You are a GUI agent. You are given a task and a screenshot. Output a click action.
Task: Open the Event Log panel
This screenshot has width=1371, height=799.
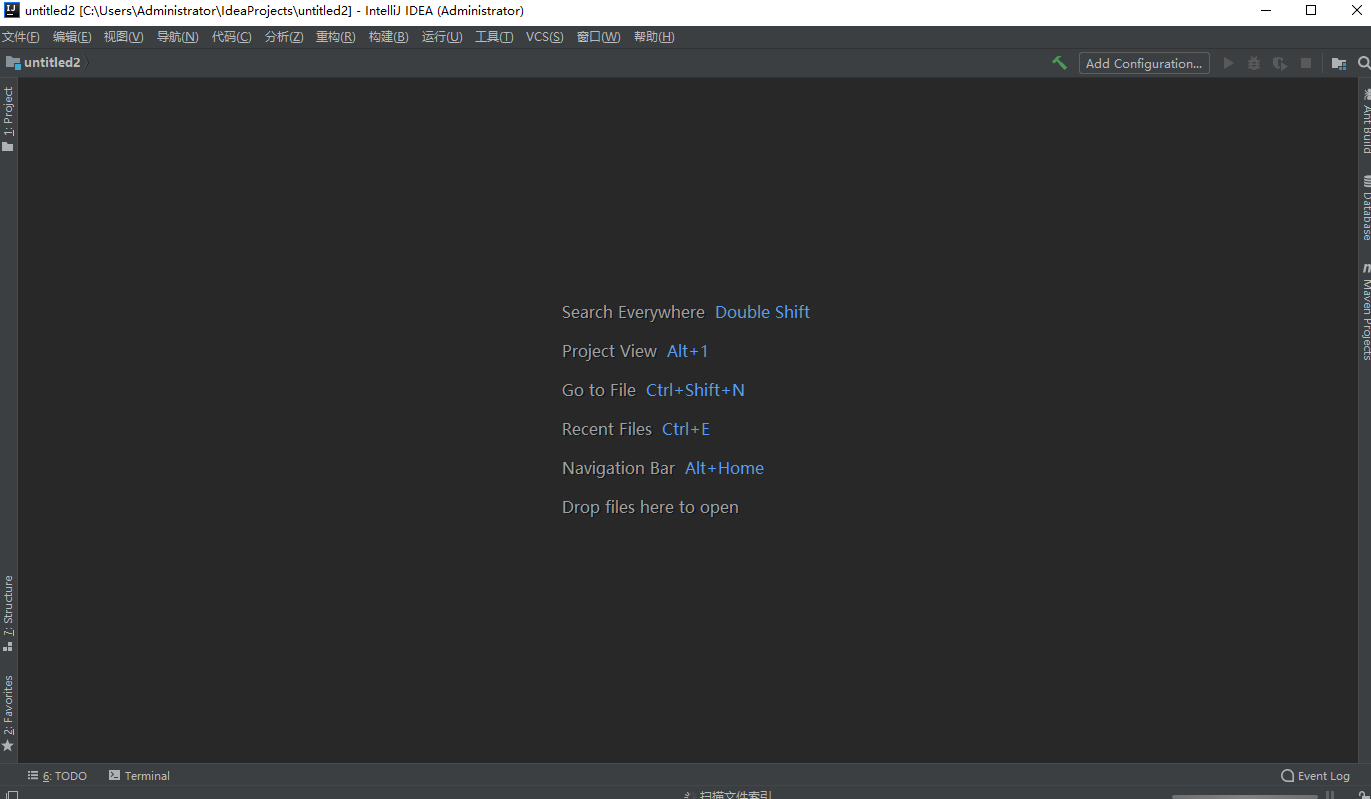coord(1316,776)
